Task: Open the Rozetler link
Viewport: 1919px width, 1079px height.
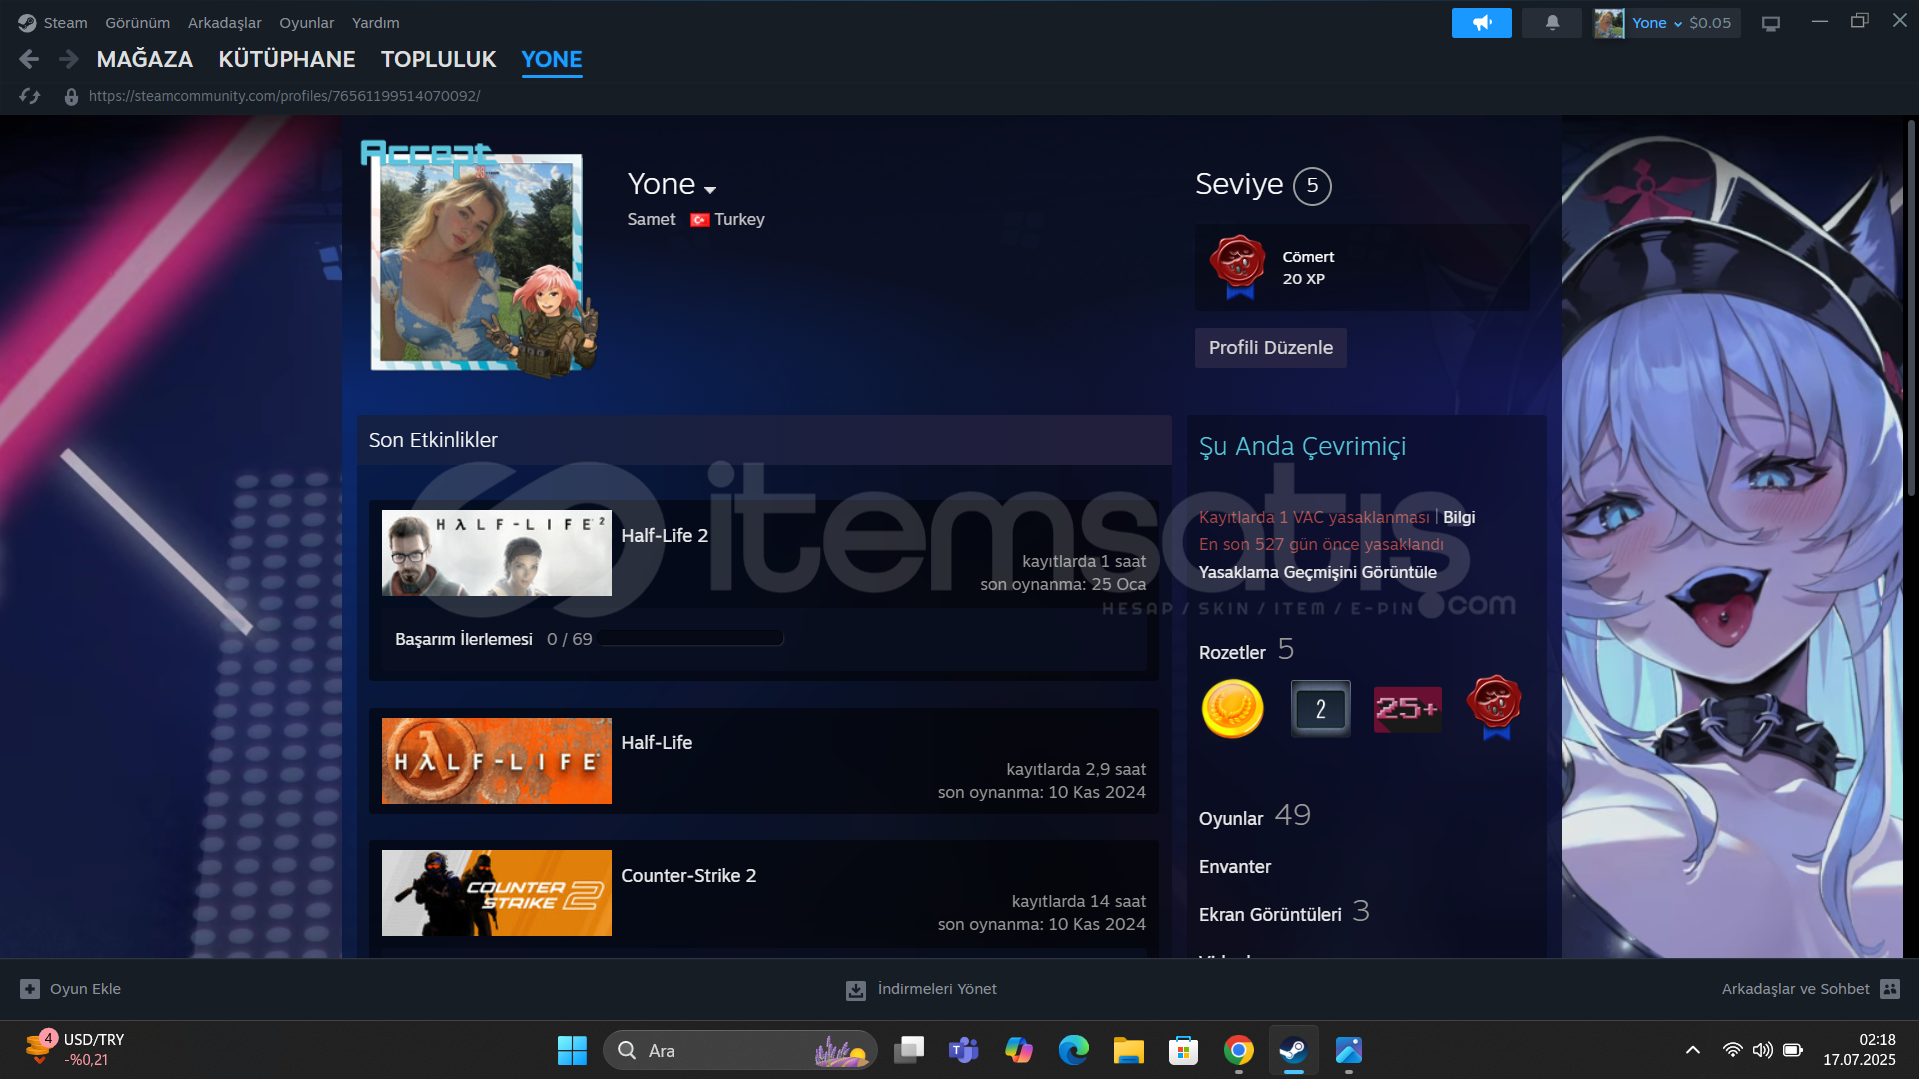Action: 1232,652
